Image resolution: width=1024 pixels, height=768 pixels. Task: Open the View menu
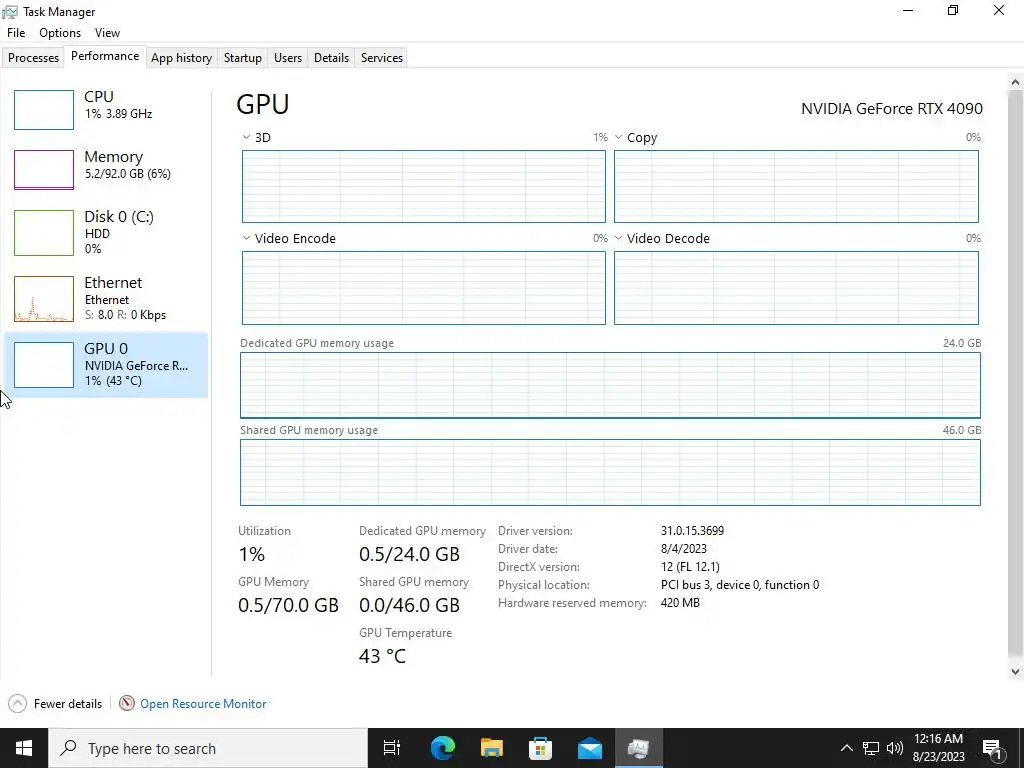tap(107, 33)
